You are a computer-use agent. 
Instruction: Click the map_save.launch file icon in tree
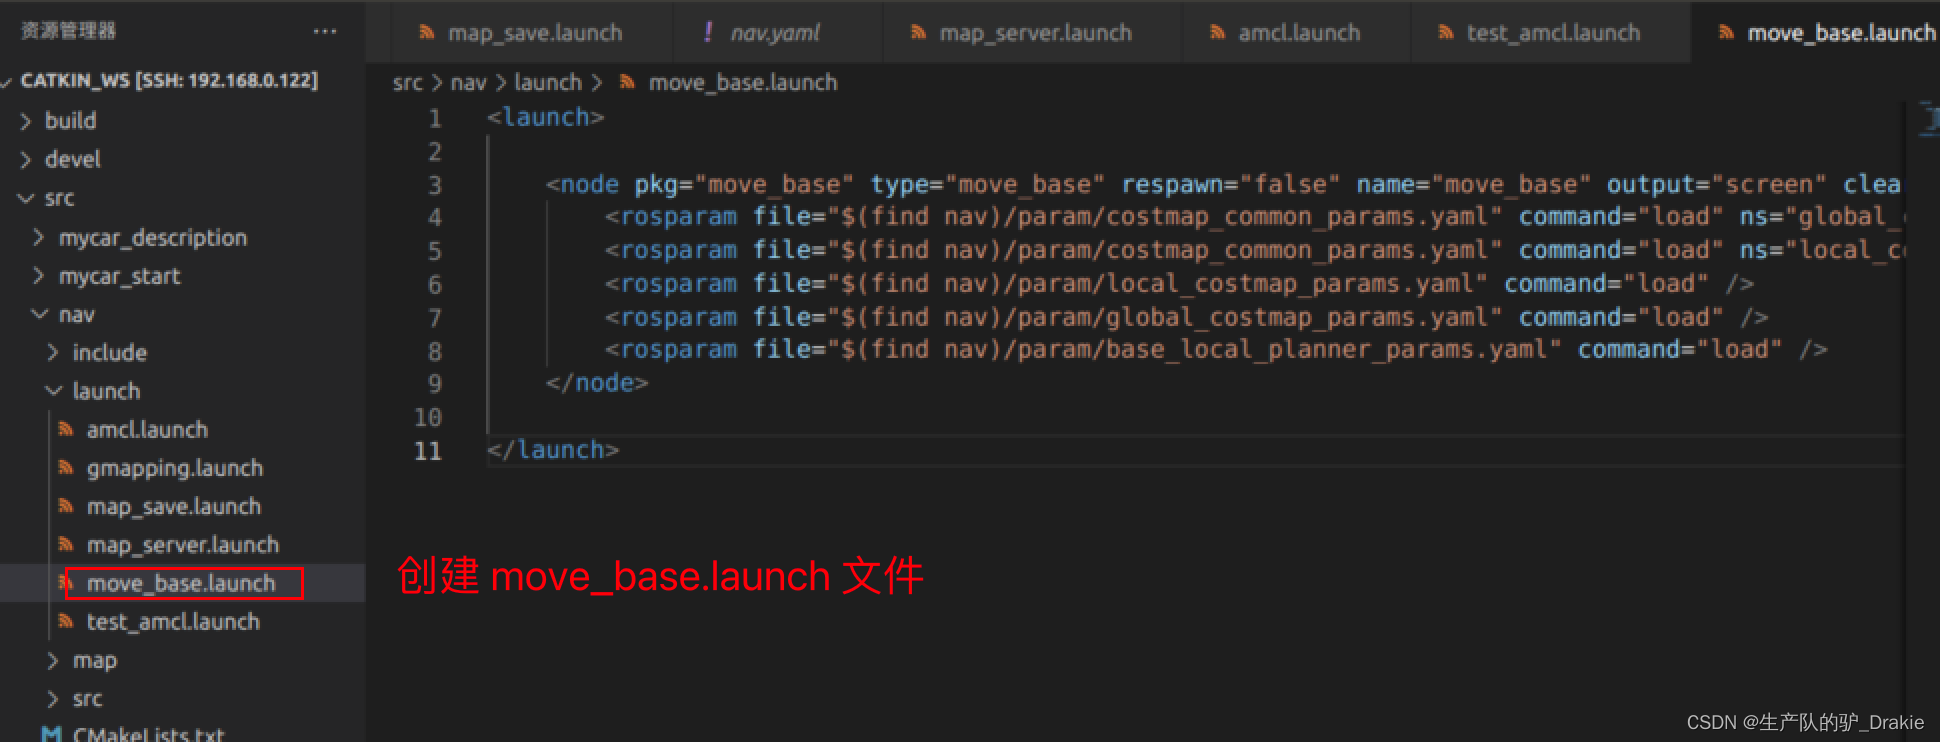point(66,506)
